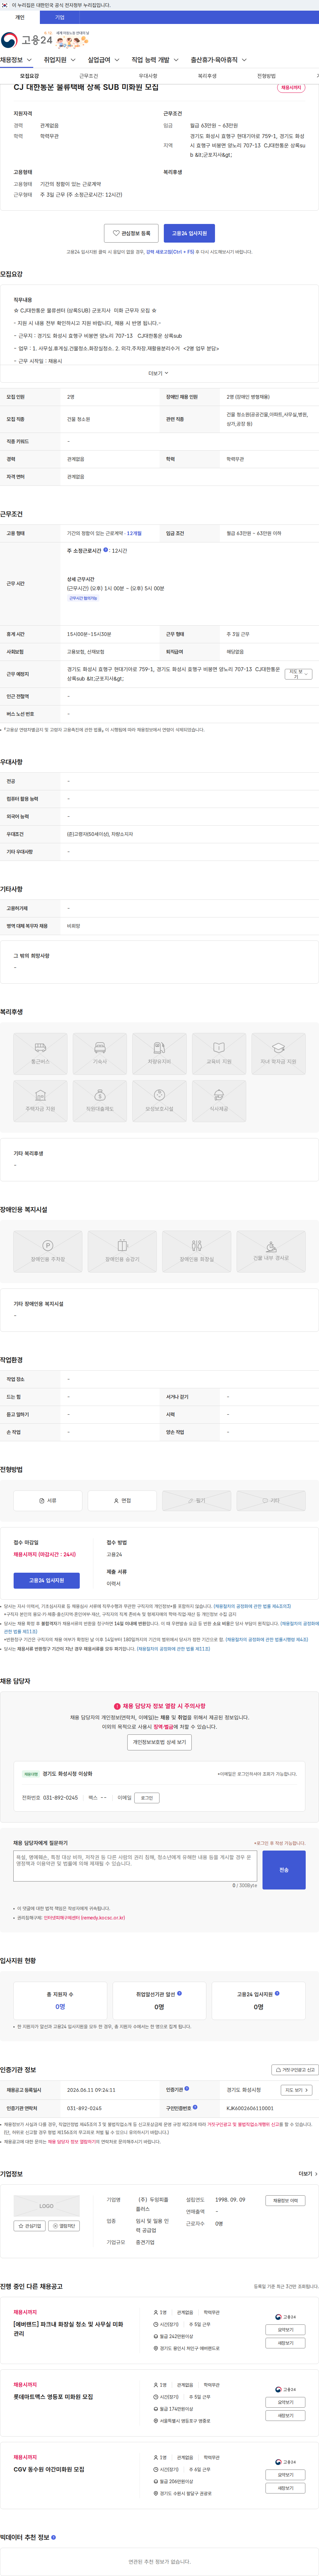
Task: Open the 채용정보 menu
Action: (x=16, y=60)
